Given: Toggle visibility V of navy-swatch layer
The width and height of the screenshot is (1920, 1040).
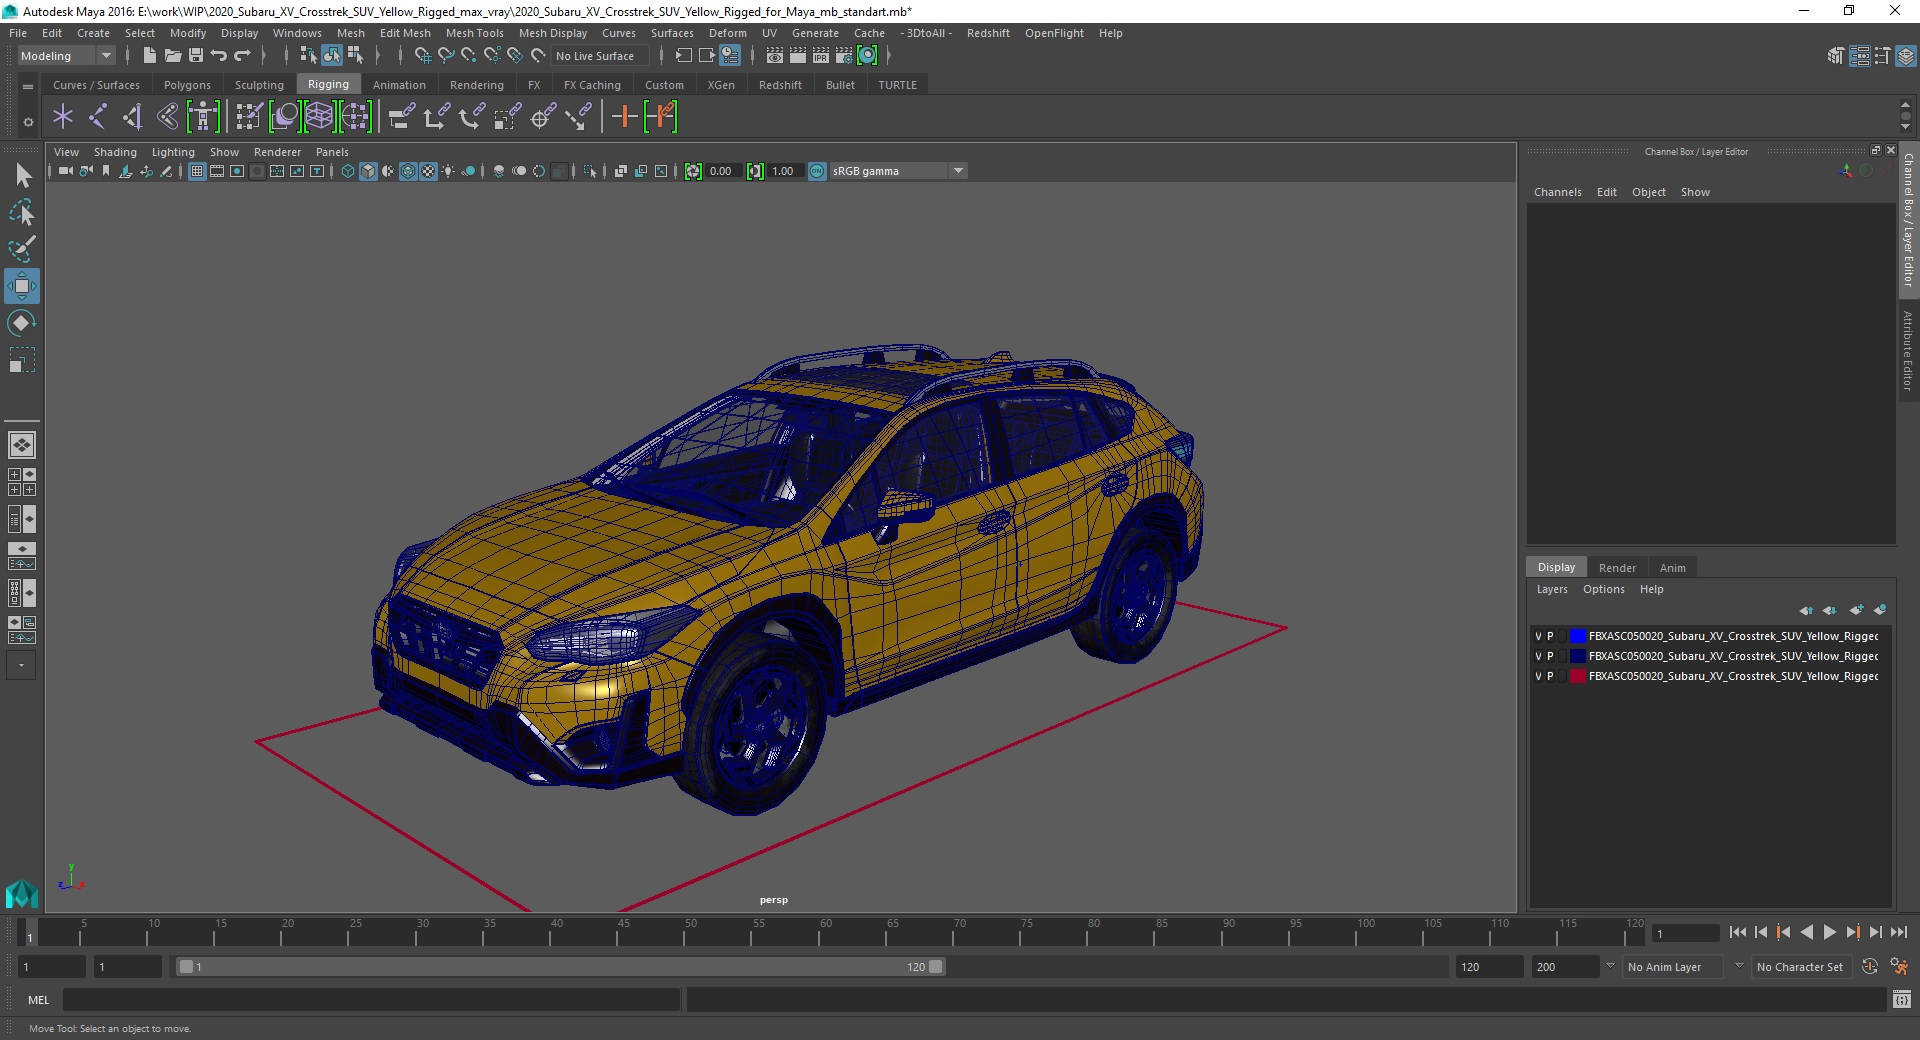Looking at the screenshot, I should click(1538, 656).
